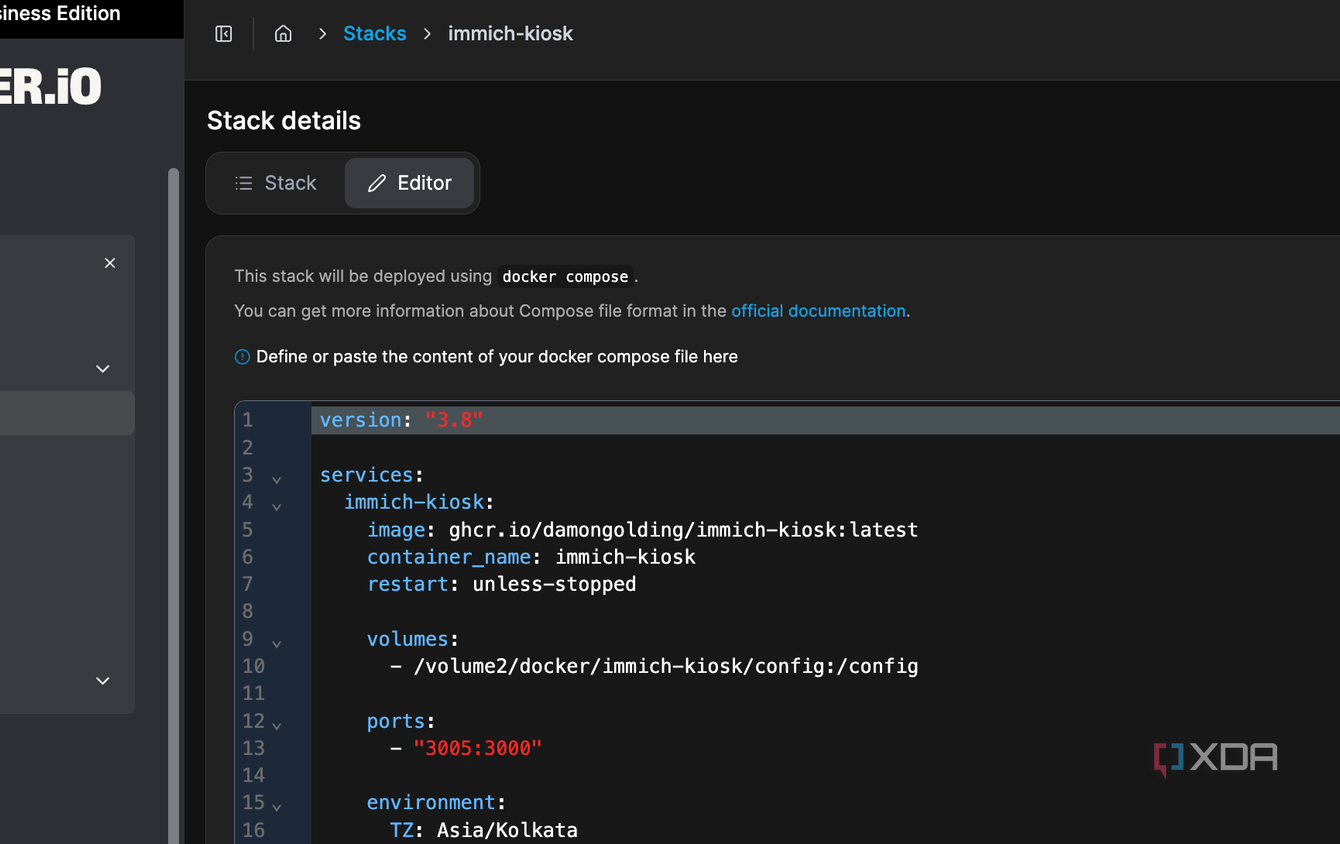Screen dimensions: 1340x844
Task: Click the volumes: key on line 9
Action: click(x=413, y=639)
